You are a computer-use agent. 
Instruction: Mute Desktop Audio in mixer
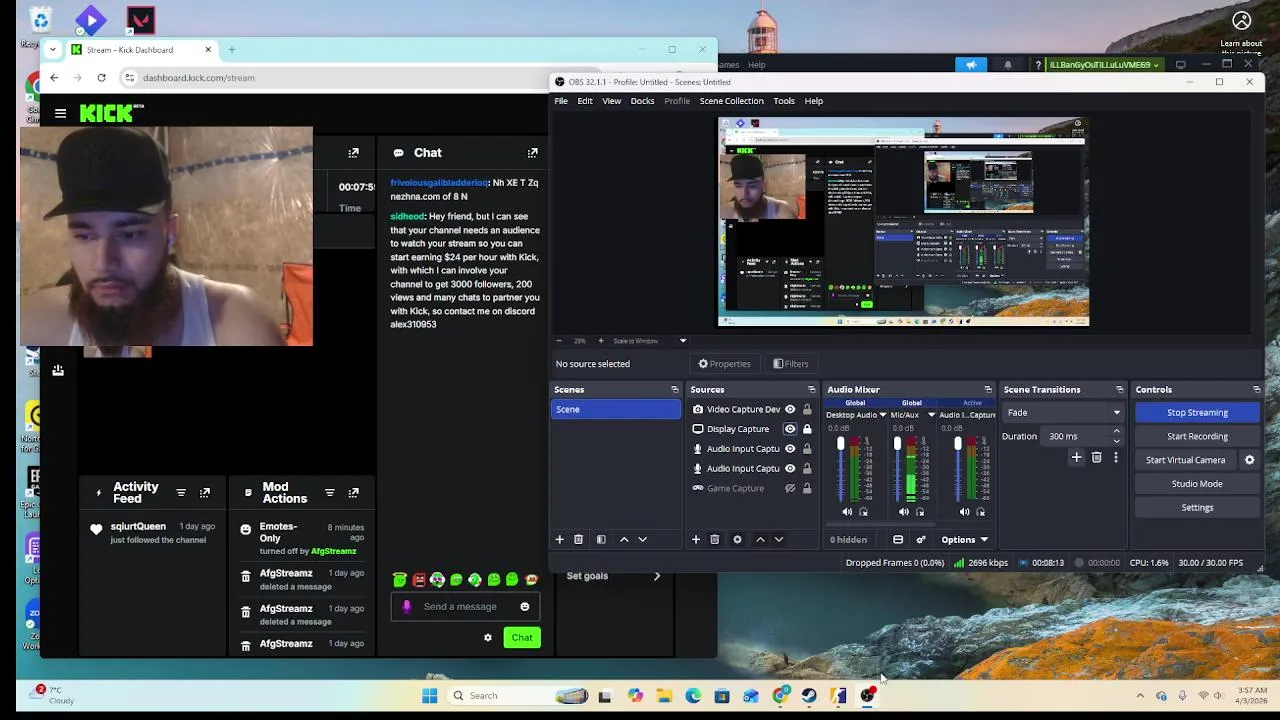pos(847,512)
